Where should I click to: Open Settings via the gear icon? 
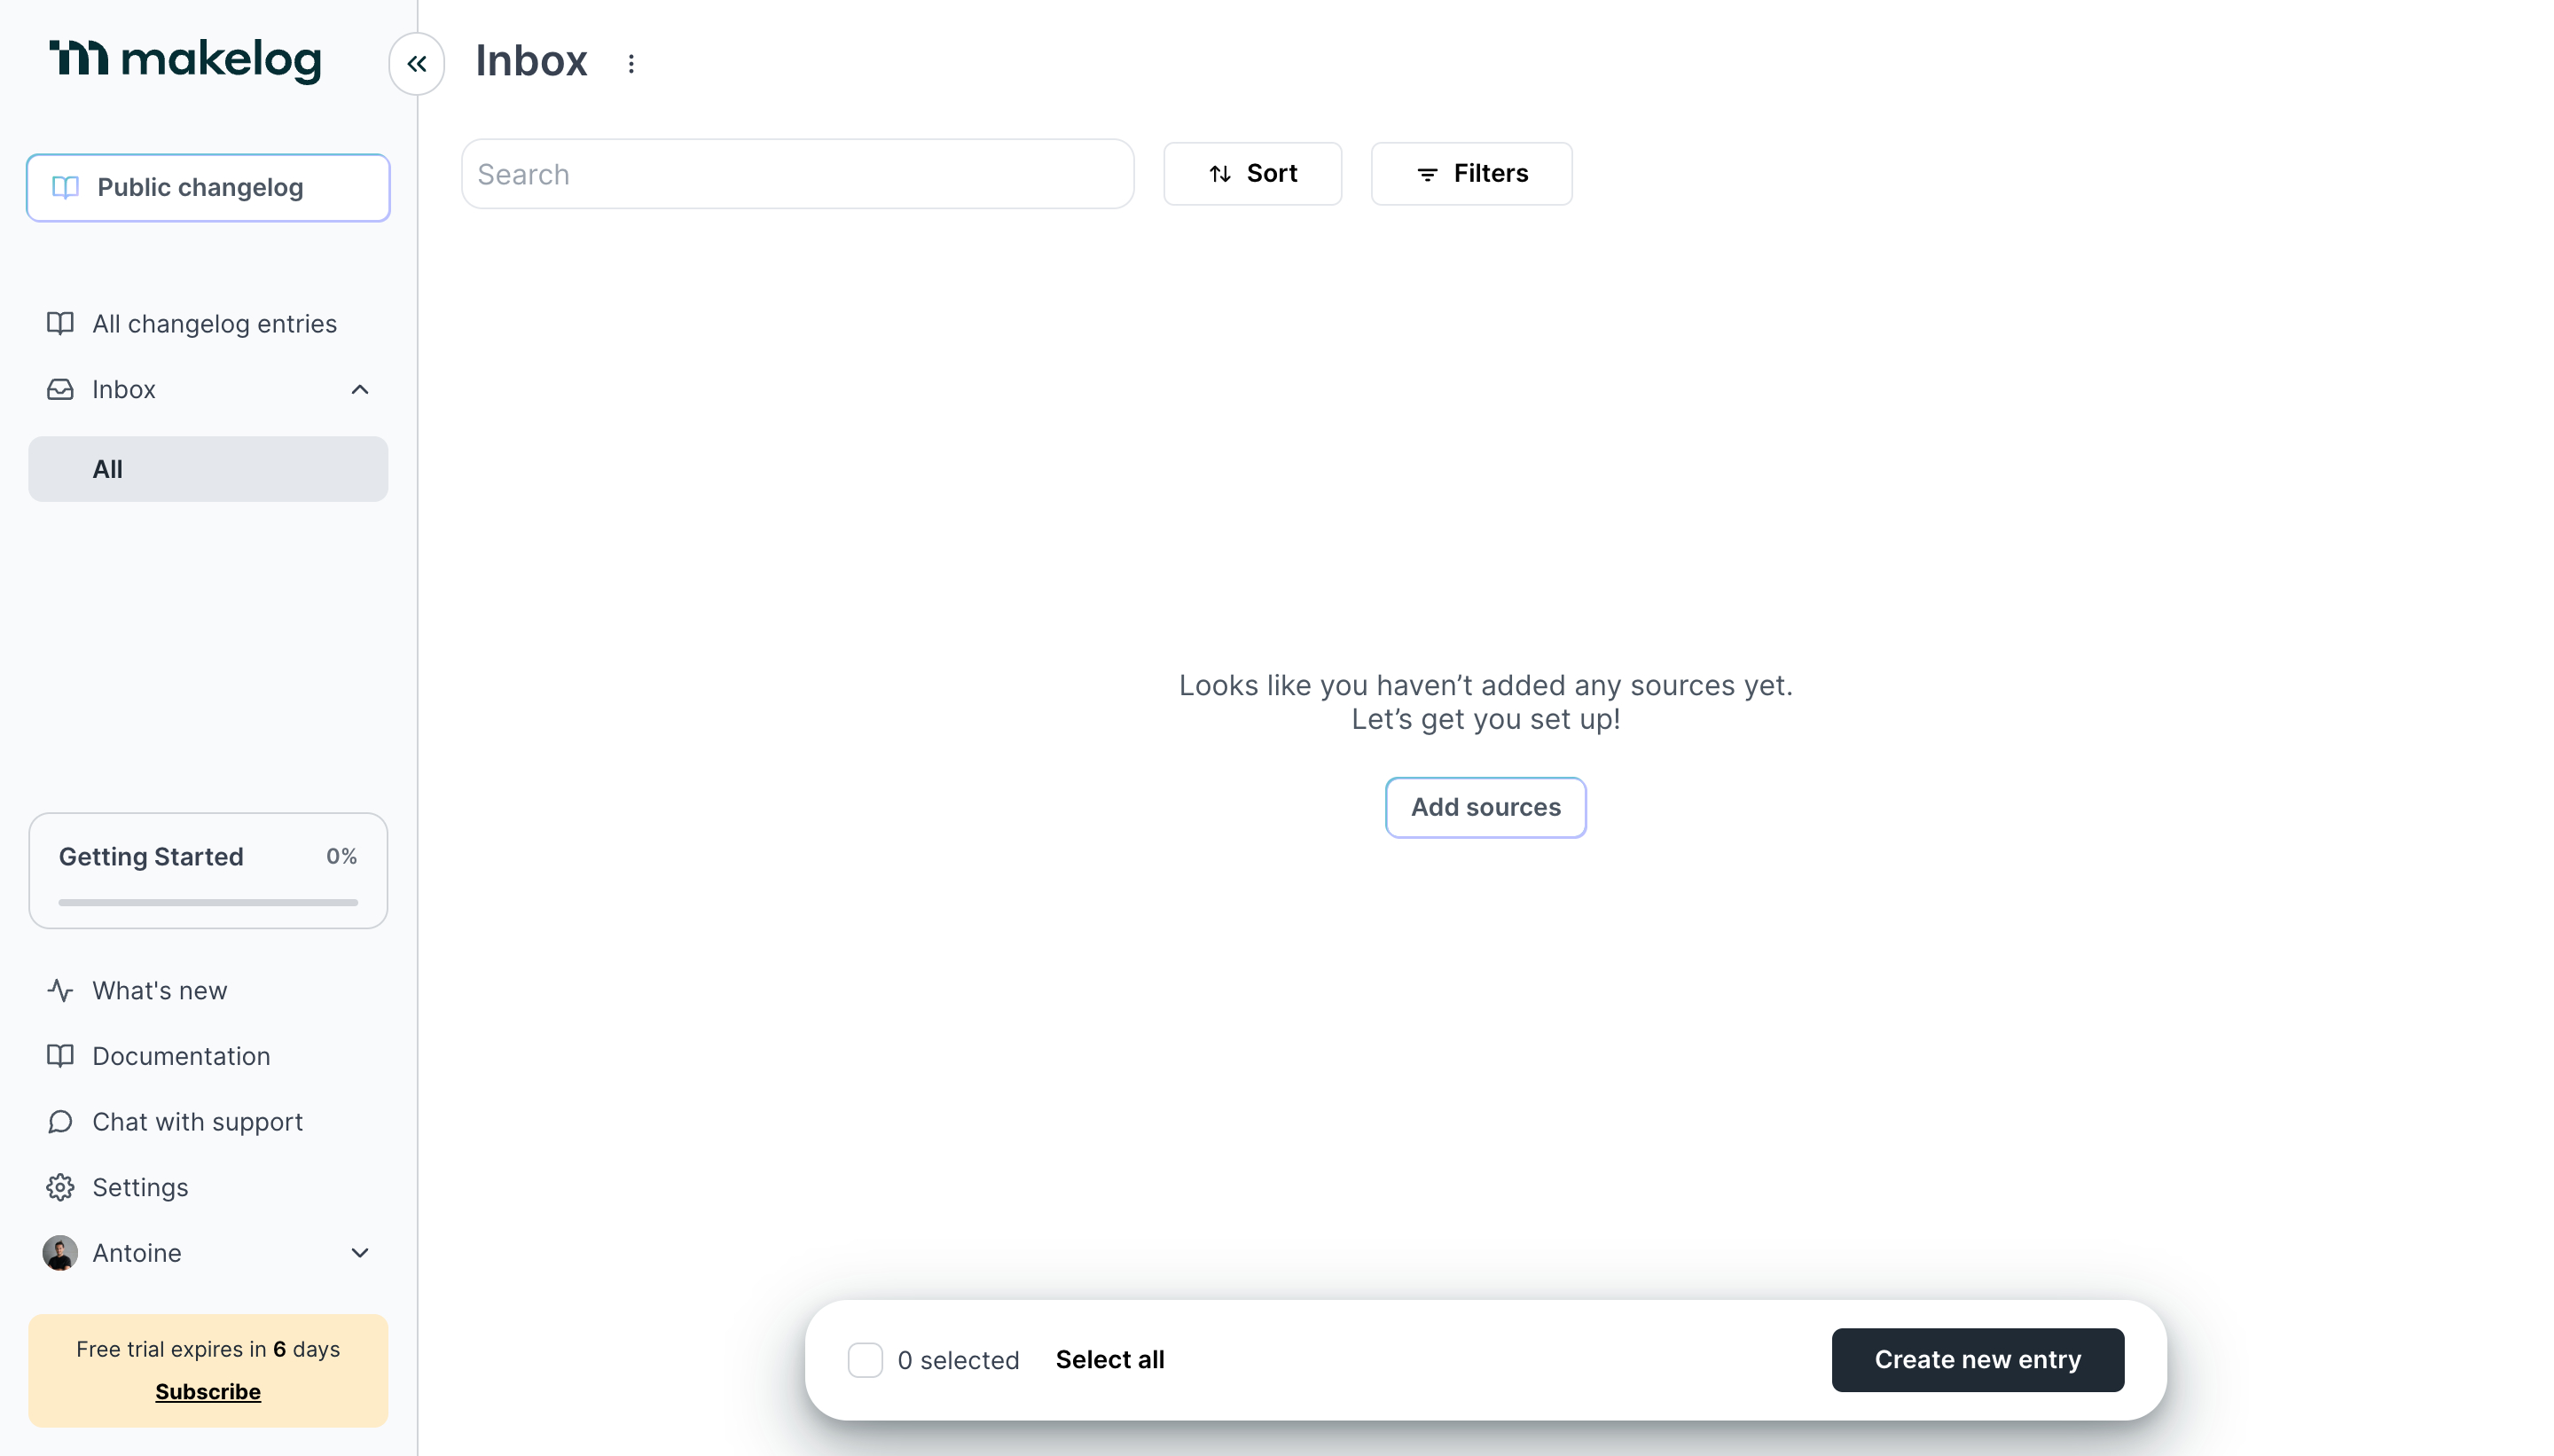[60, 1187]
